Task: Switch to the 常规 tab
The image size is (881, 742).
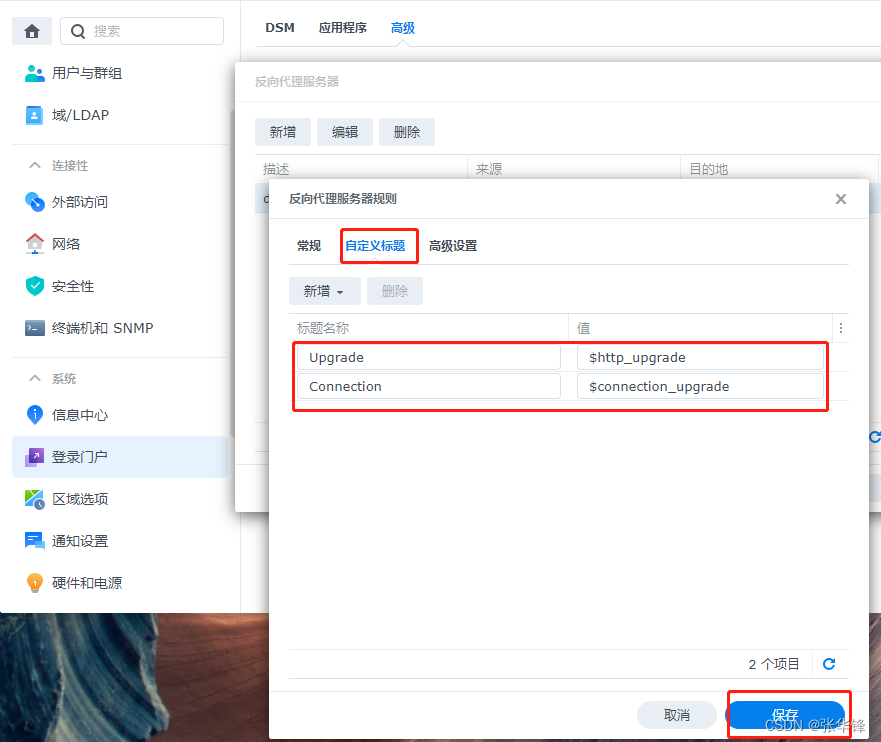Action: [309, 245]
